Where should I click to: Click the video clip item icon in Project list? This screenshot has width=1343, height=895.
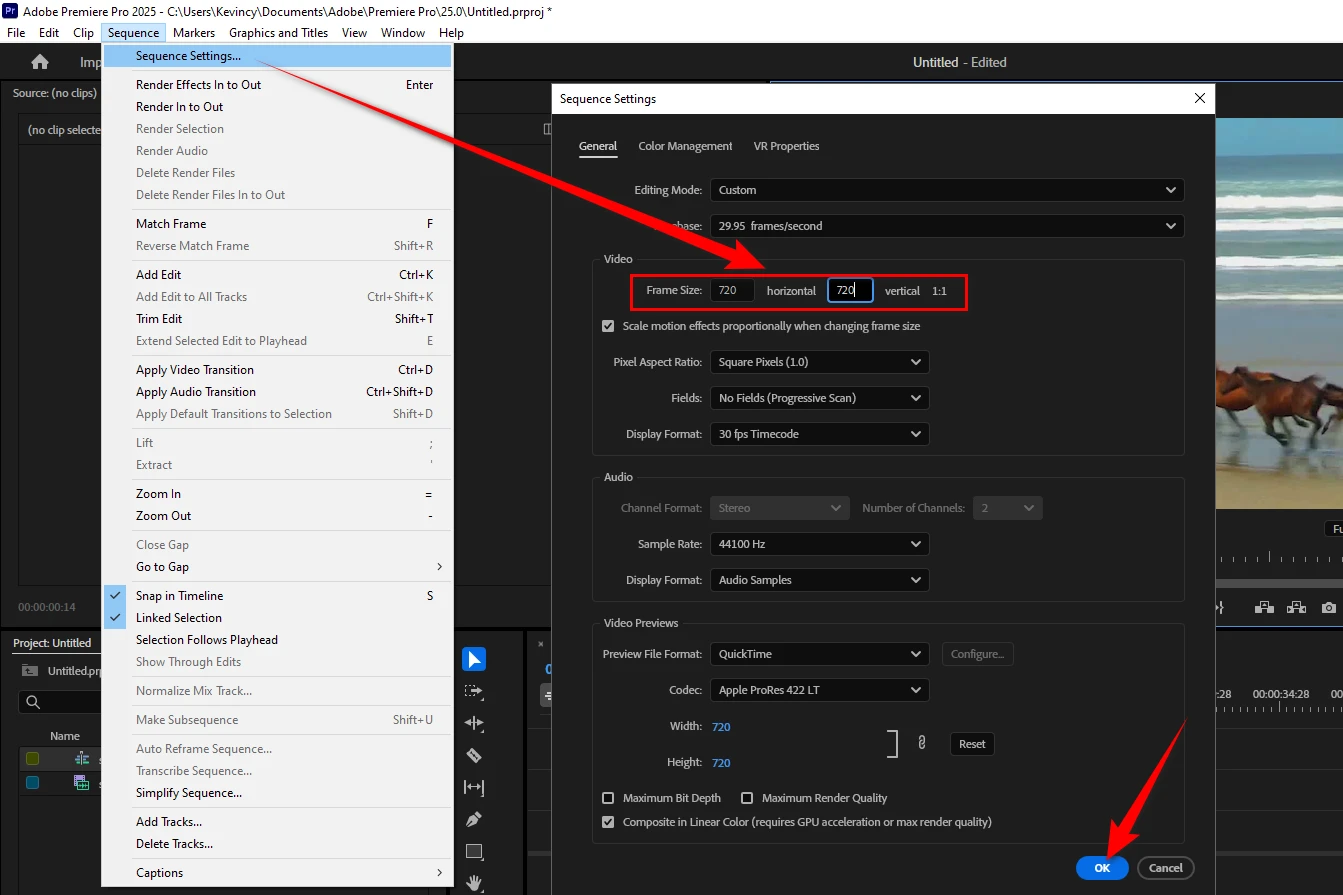pyautogui.click(x=82, y=783)
